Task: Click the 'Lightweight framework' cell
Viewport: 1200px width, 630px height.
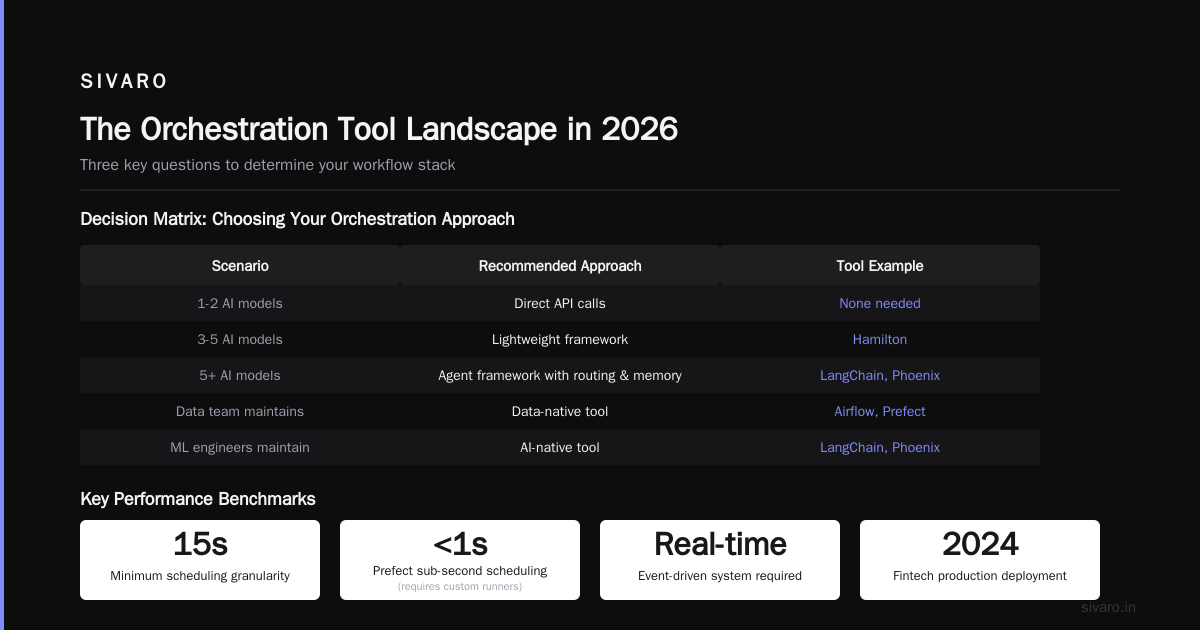Action: (560, 339)
